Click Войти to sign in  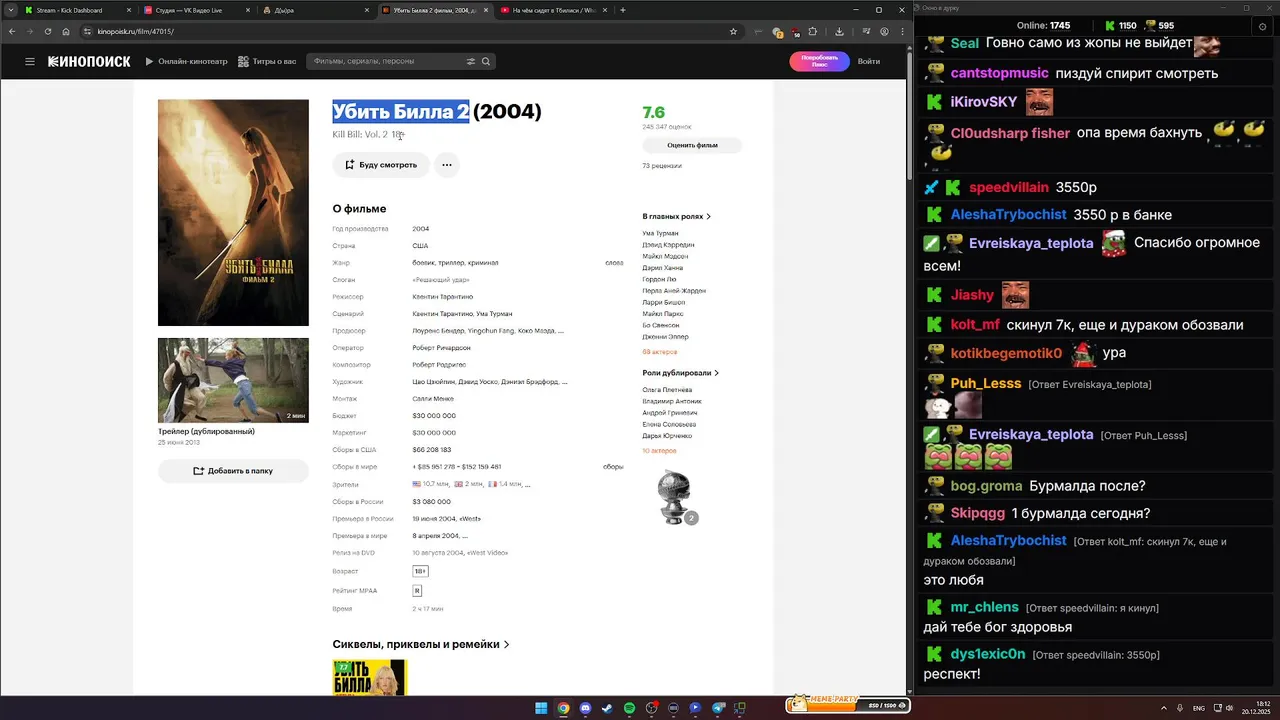869,61
